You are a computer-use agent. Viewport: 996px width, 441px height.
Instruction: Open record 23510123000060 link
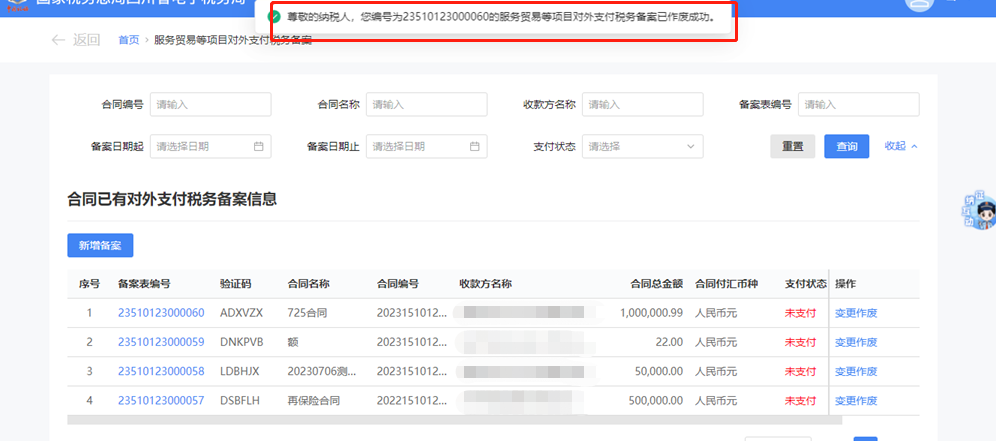160,313
